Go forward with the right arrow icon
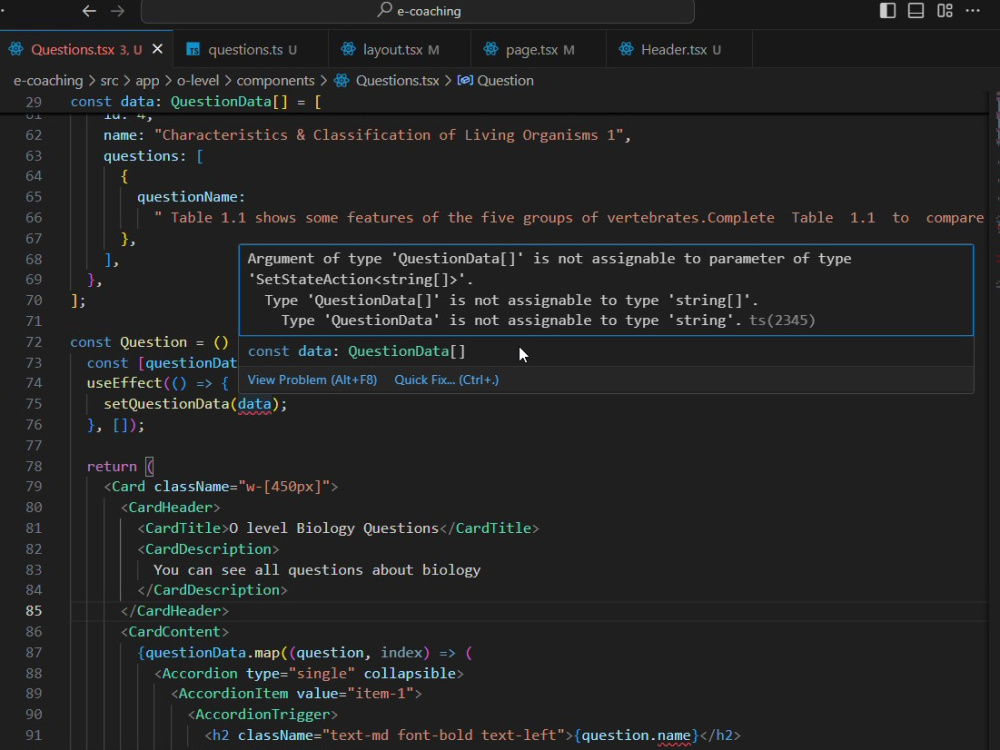 click(x=117, y=11)
